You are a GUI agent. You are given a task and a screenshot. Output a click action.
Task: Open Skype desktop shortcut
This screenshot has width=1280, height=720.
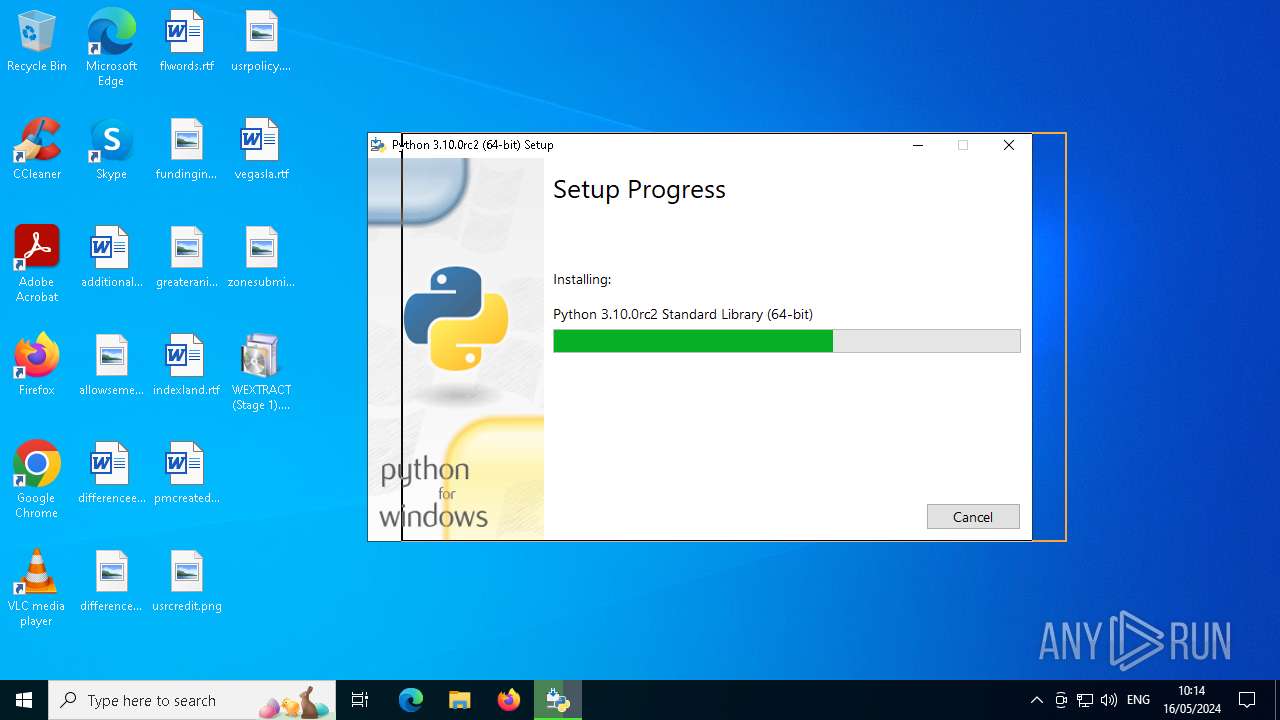(x=111, y=150)
